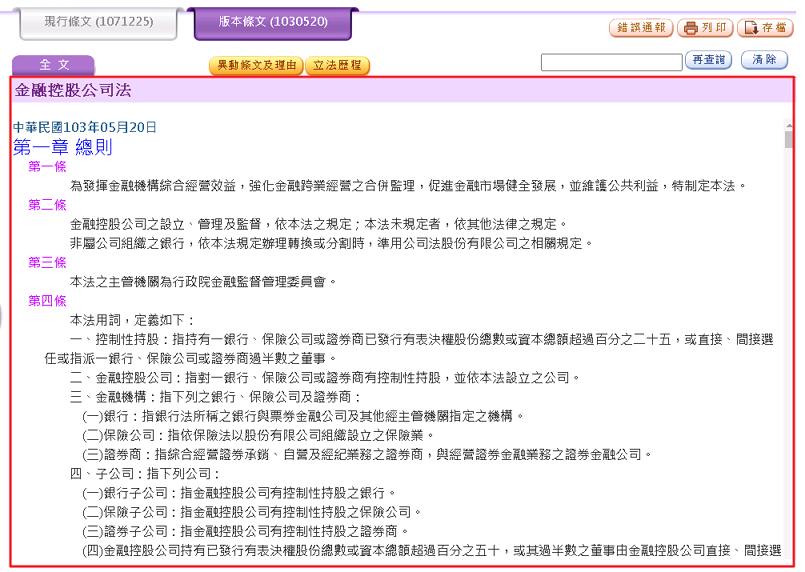Open the 現行條文 (1071225) tab

click(96, 21)
